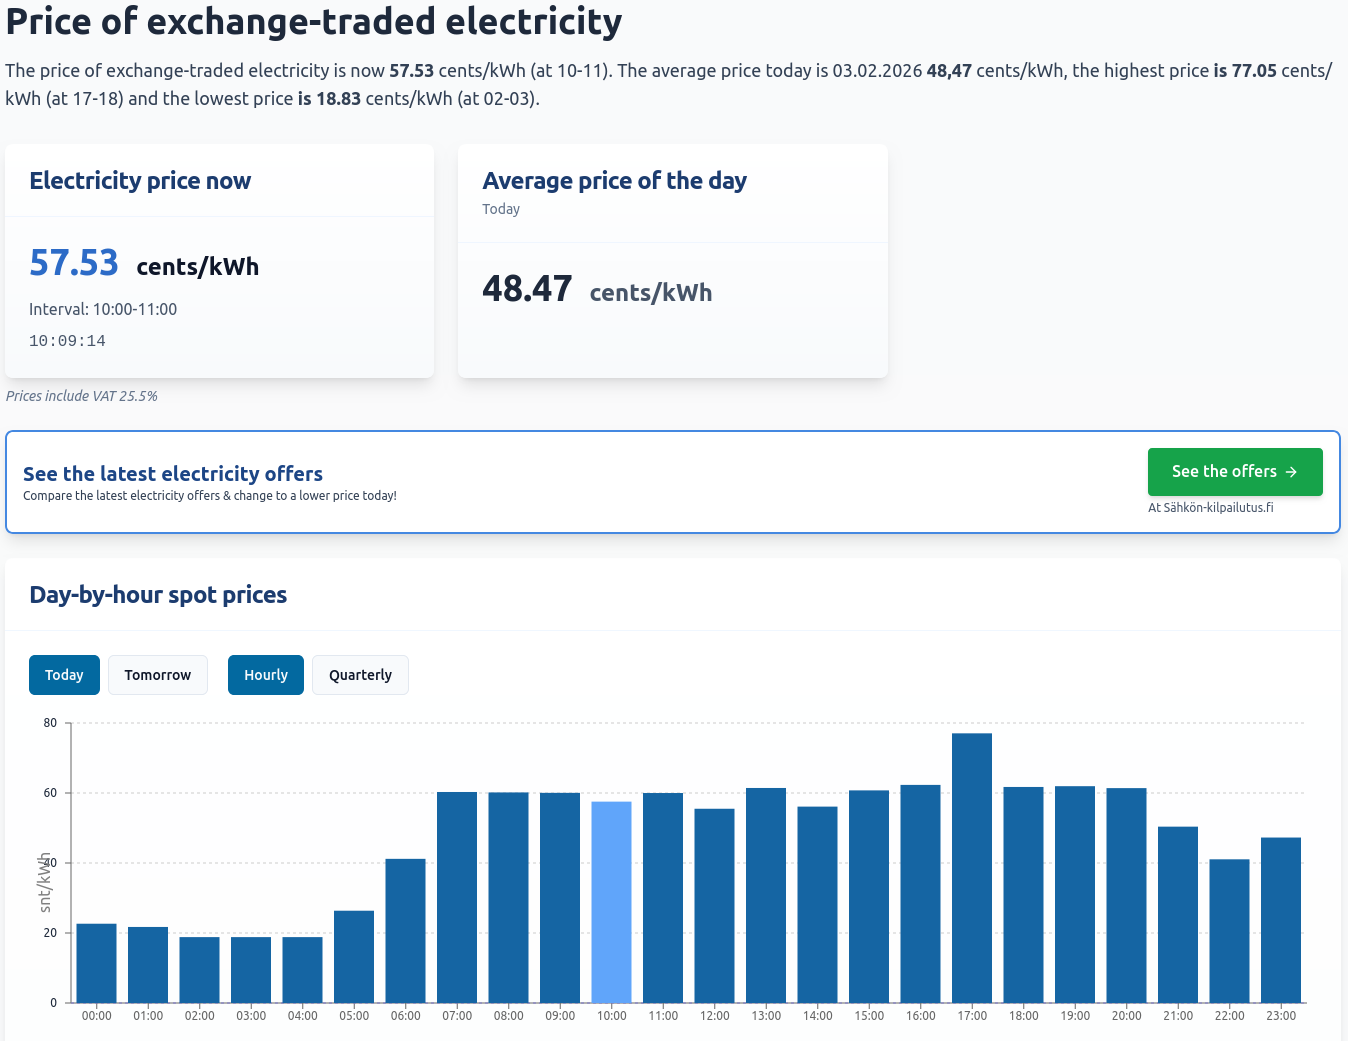Click the Prices include VAT 25.5% note
Screen dimensions: 1348x1041
(x=82, y=396)
